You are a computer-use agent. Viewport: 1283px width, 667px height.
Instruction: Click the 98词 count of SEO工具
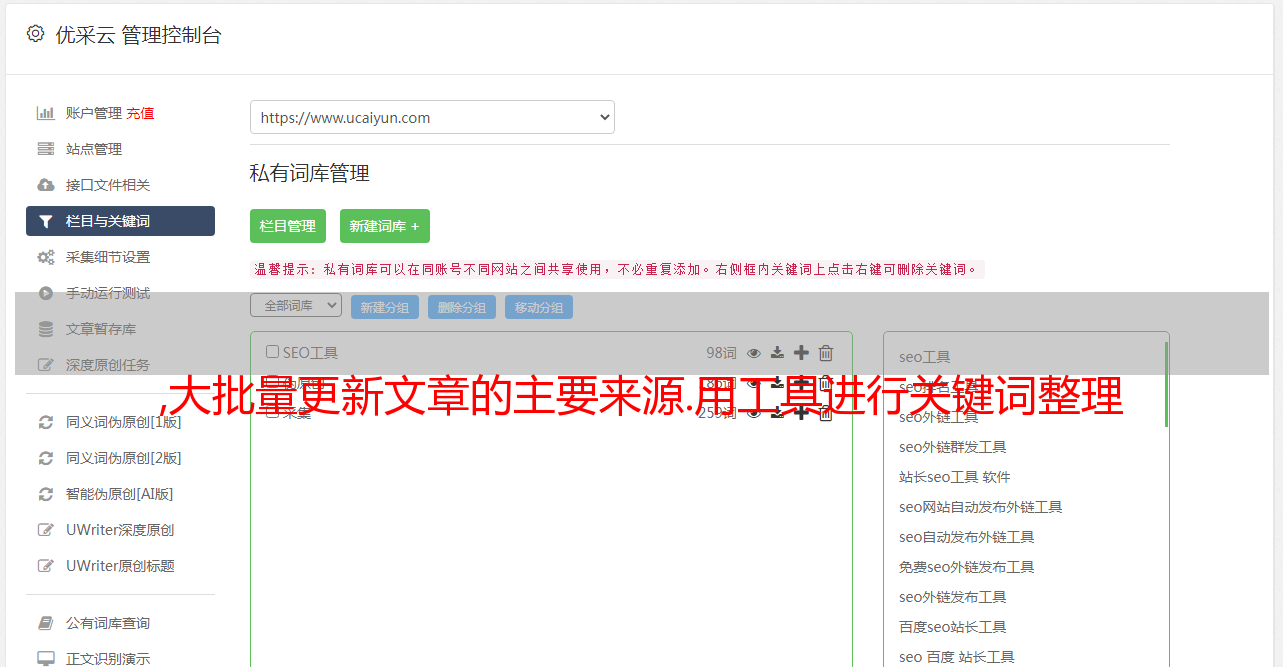(x=721, y=352)
